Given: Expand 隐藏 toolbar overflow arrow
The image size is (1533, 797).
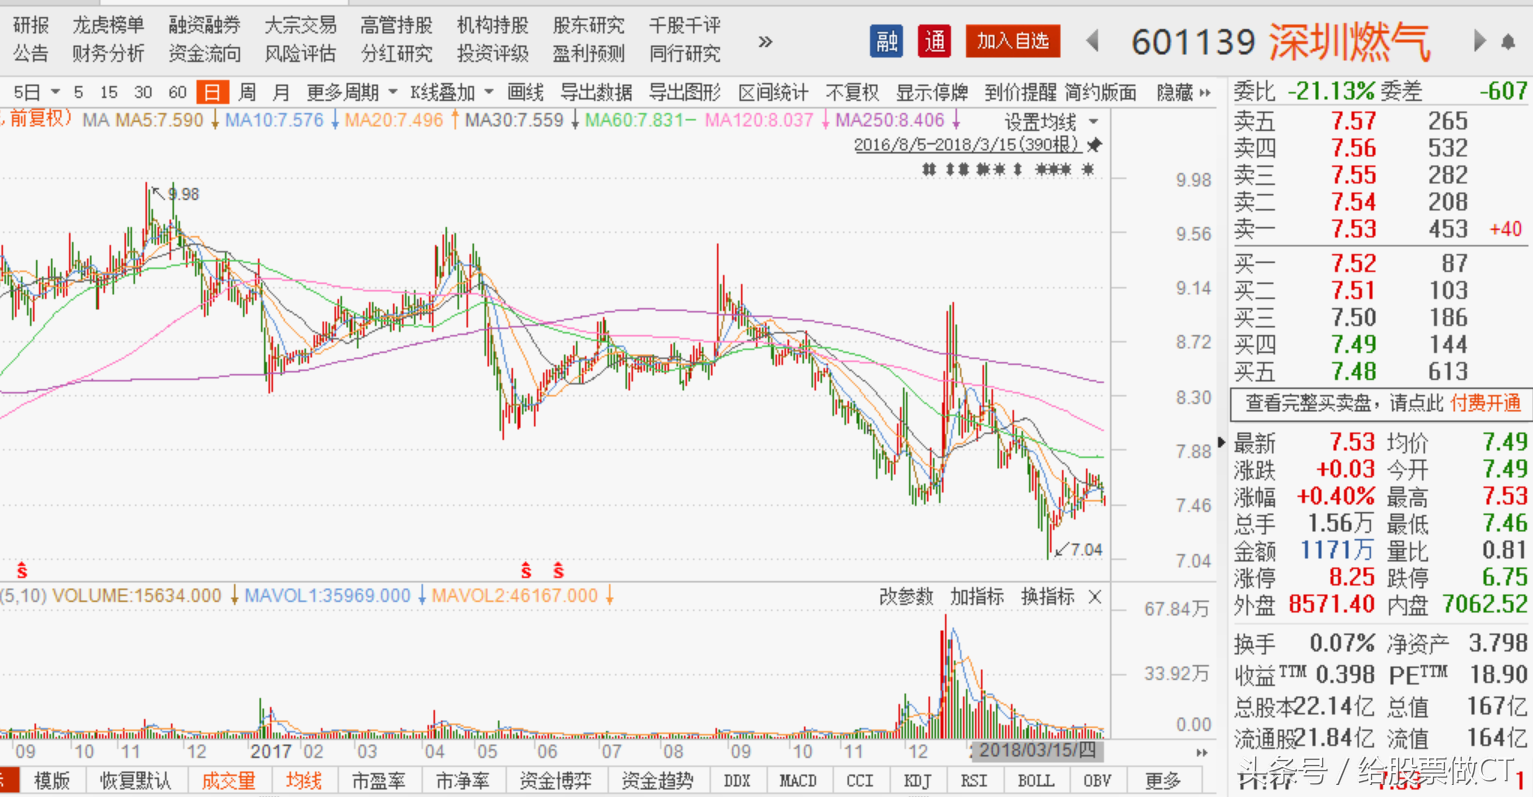Looking at the screenshot, I should pos(1205,93).
